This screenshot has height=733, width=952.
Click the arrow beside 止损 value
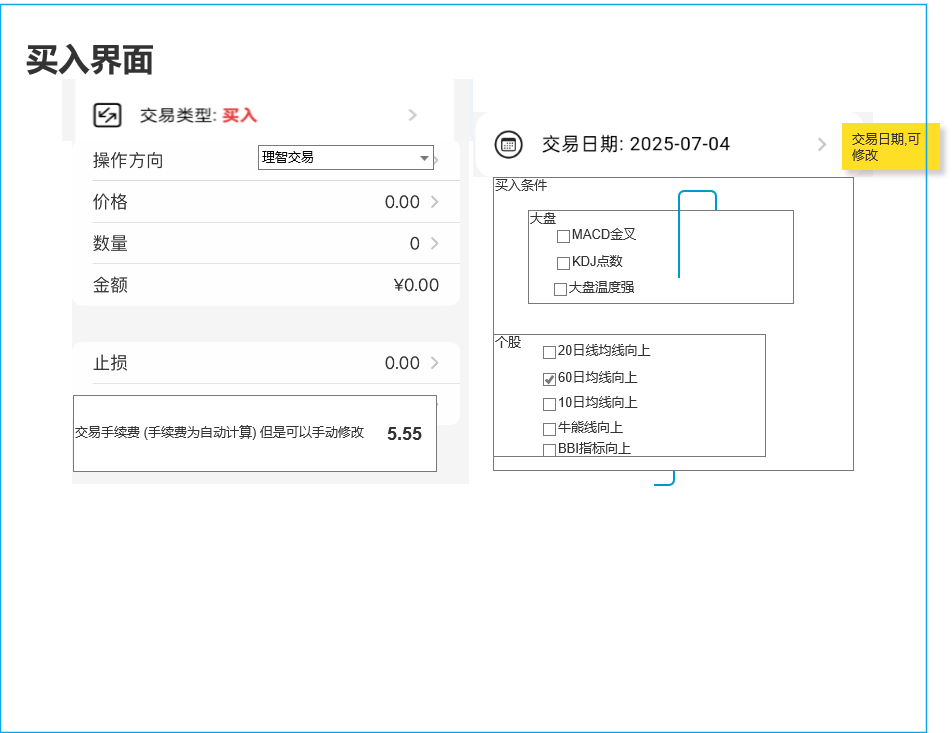(x=435, y=363)
